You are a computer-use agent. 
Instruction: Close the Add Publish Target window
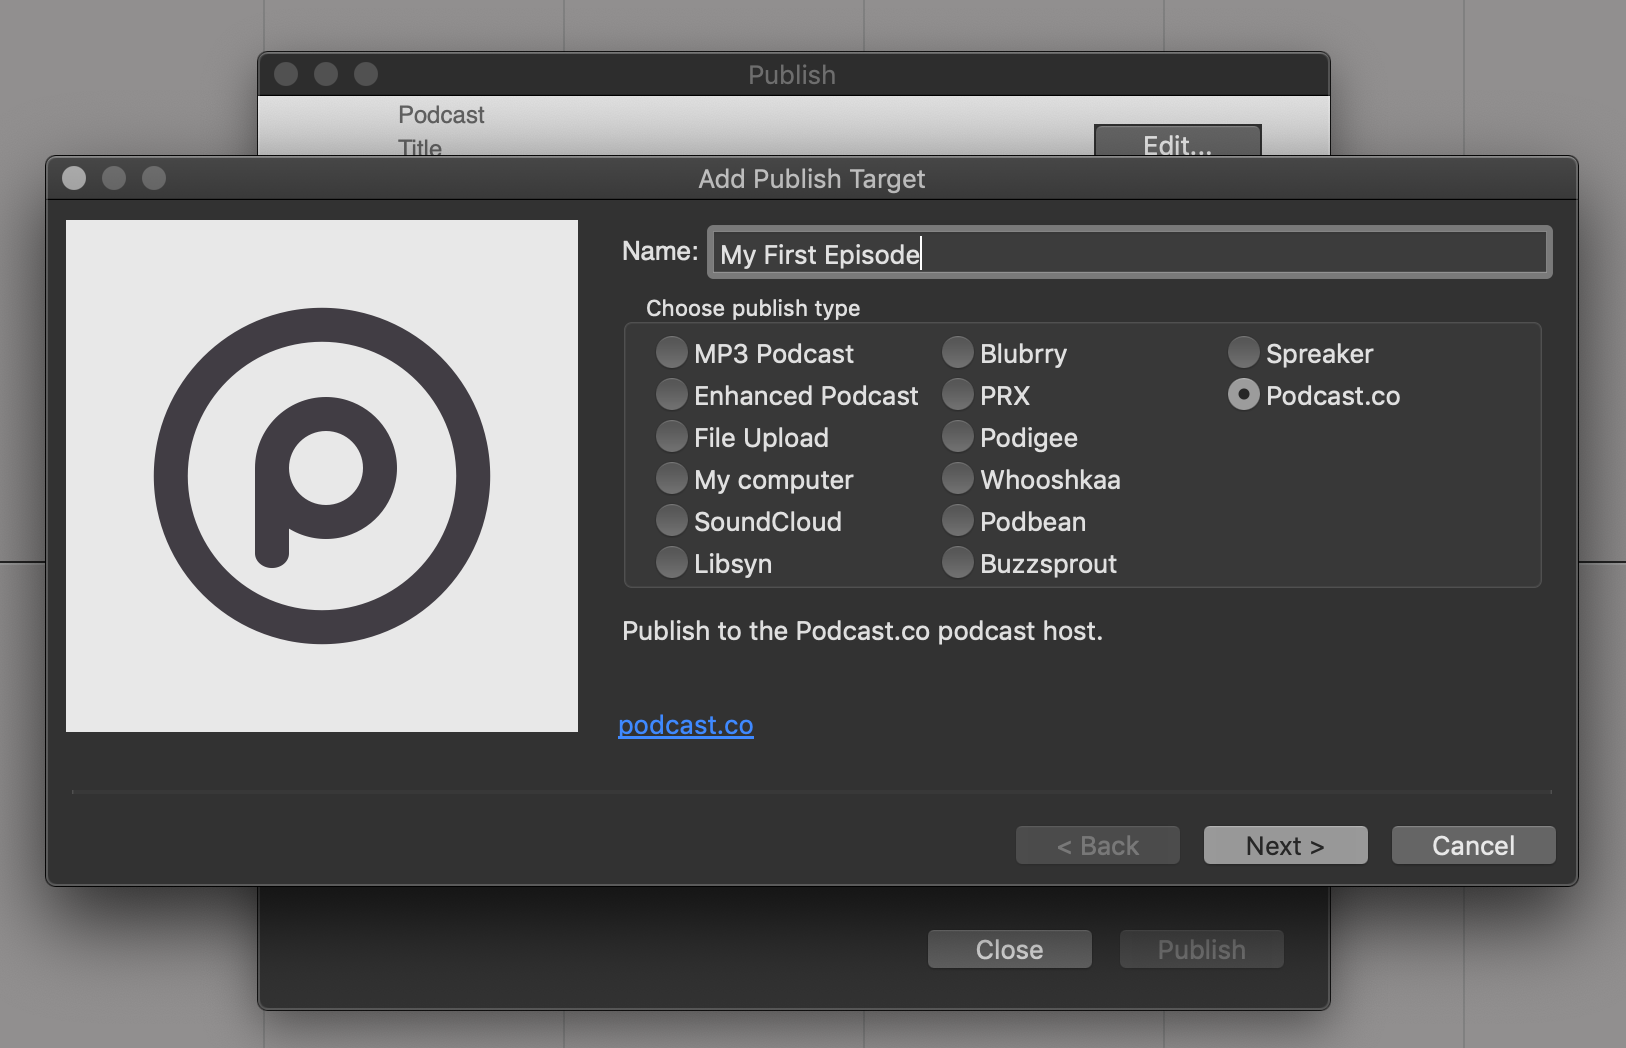[74, 178]
